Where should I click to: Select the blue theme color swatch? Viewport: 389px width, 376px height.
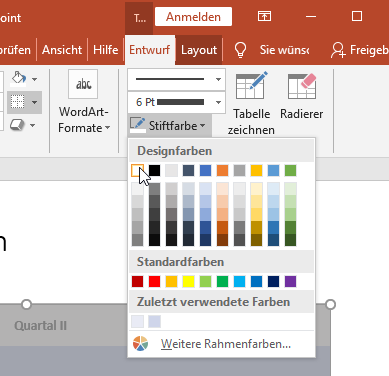205,170
